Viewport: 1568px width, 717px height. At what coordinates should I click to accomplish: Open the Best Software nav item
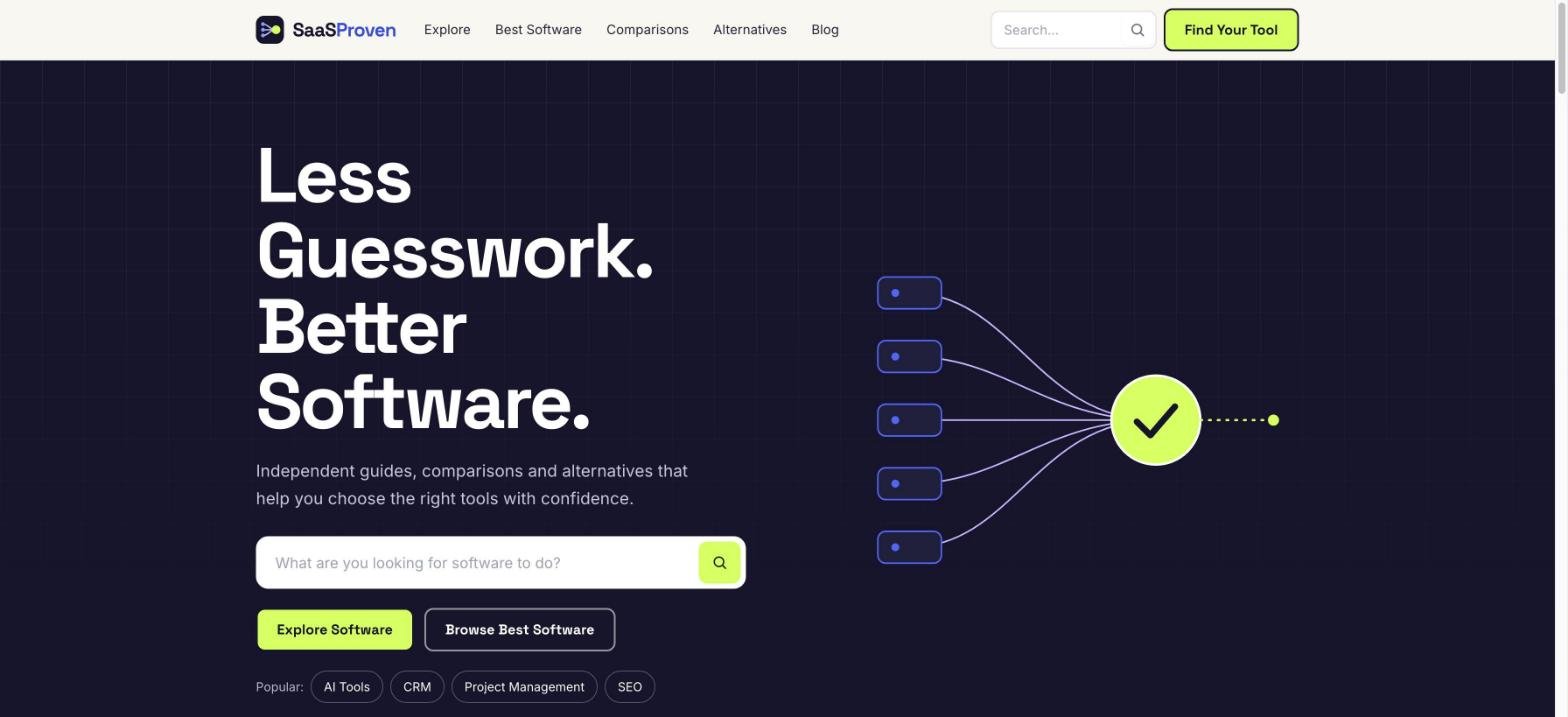pyautogui.click(x=538, y=30)
